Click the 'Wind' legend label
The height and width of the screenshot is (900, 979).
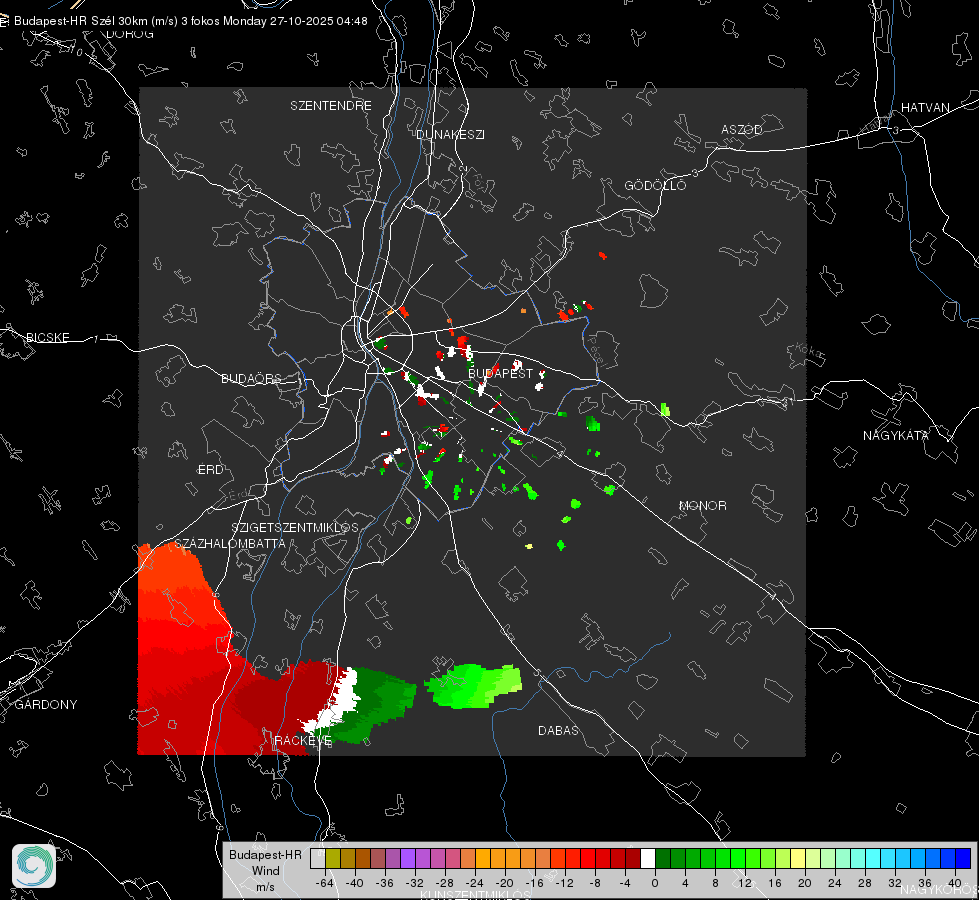(265, 871)
